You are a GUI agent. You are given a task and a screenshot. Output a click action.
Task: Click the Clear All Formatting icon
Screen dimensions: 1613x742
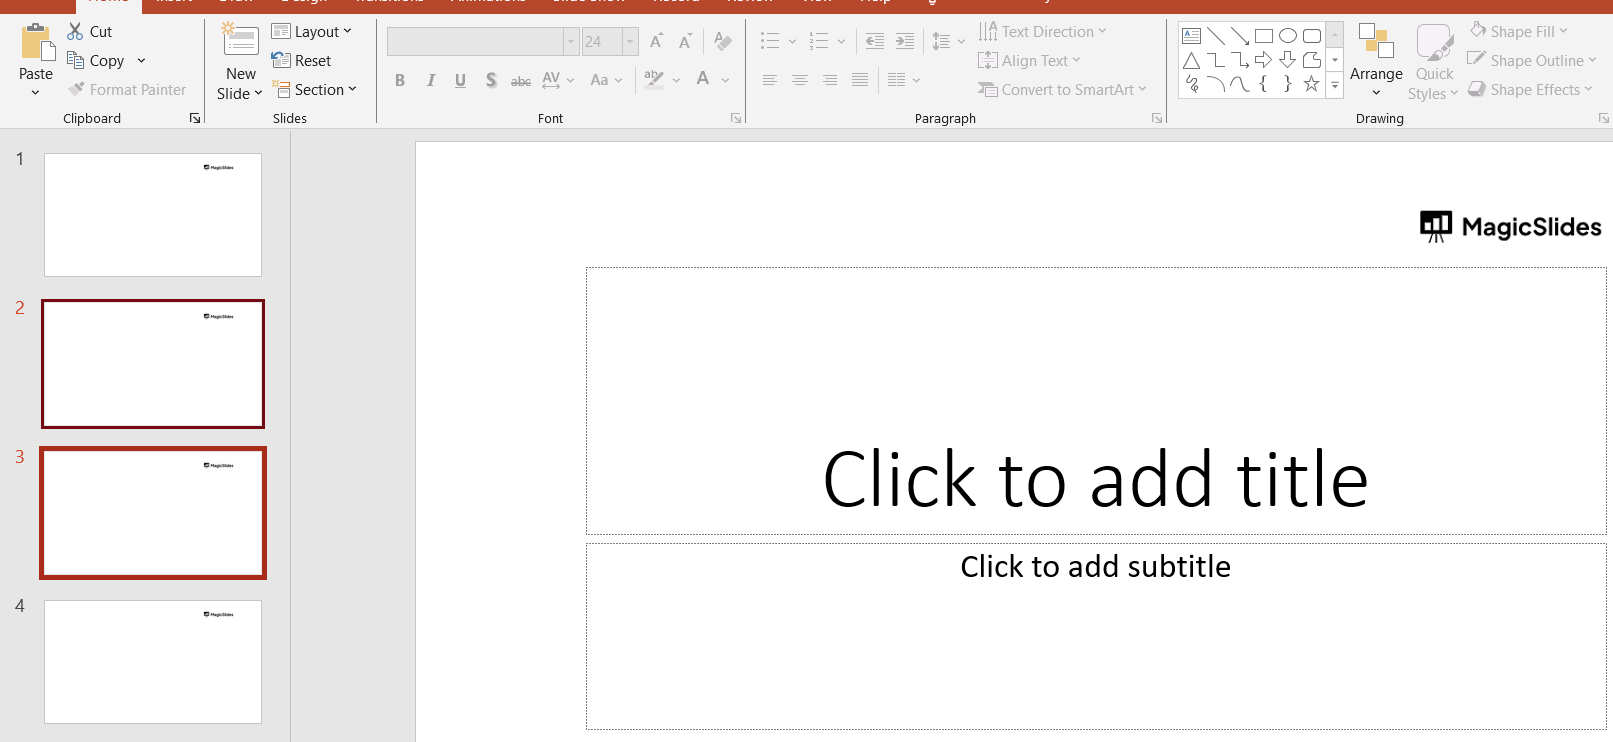[723, 42]
